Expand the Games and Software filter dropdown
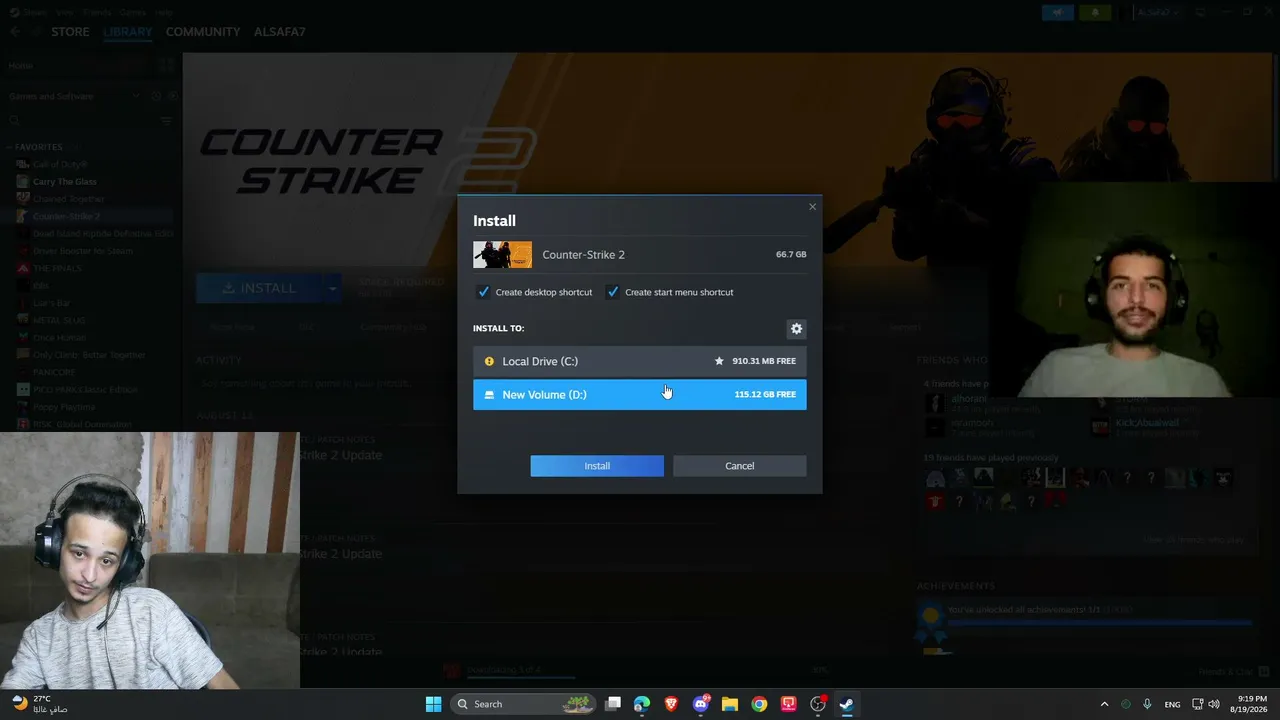Viewport: 1280px width, 720px height. (136, 96)
